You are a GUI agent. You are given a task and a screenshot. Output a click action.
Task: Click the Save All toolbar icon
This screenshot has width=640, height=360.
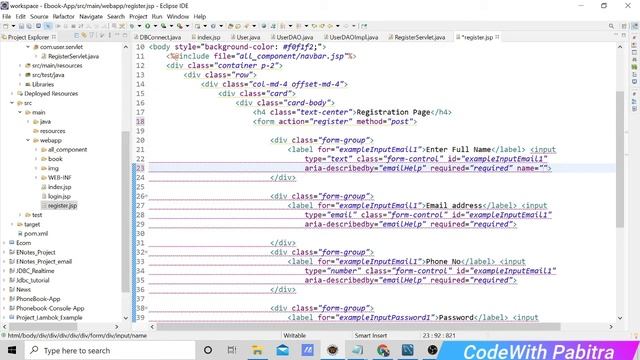pos(29,26)
